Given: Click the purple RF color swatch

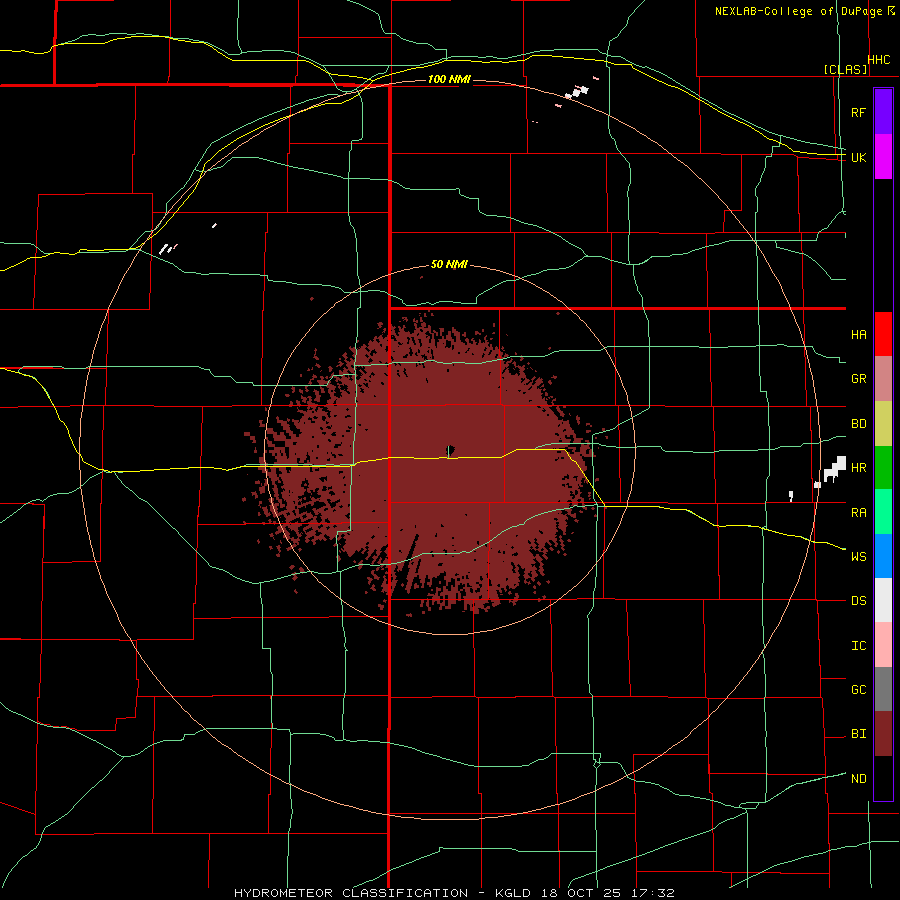Looking at the screenshot, I should coord(883,112).
